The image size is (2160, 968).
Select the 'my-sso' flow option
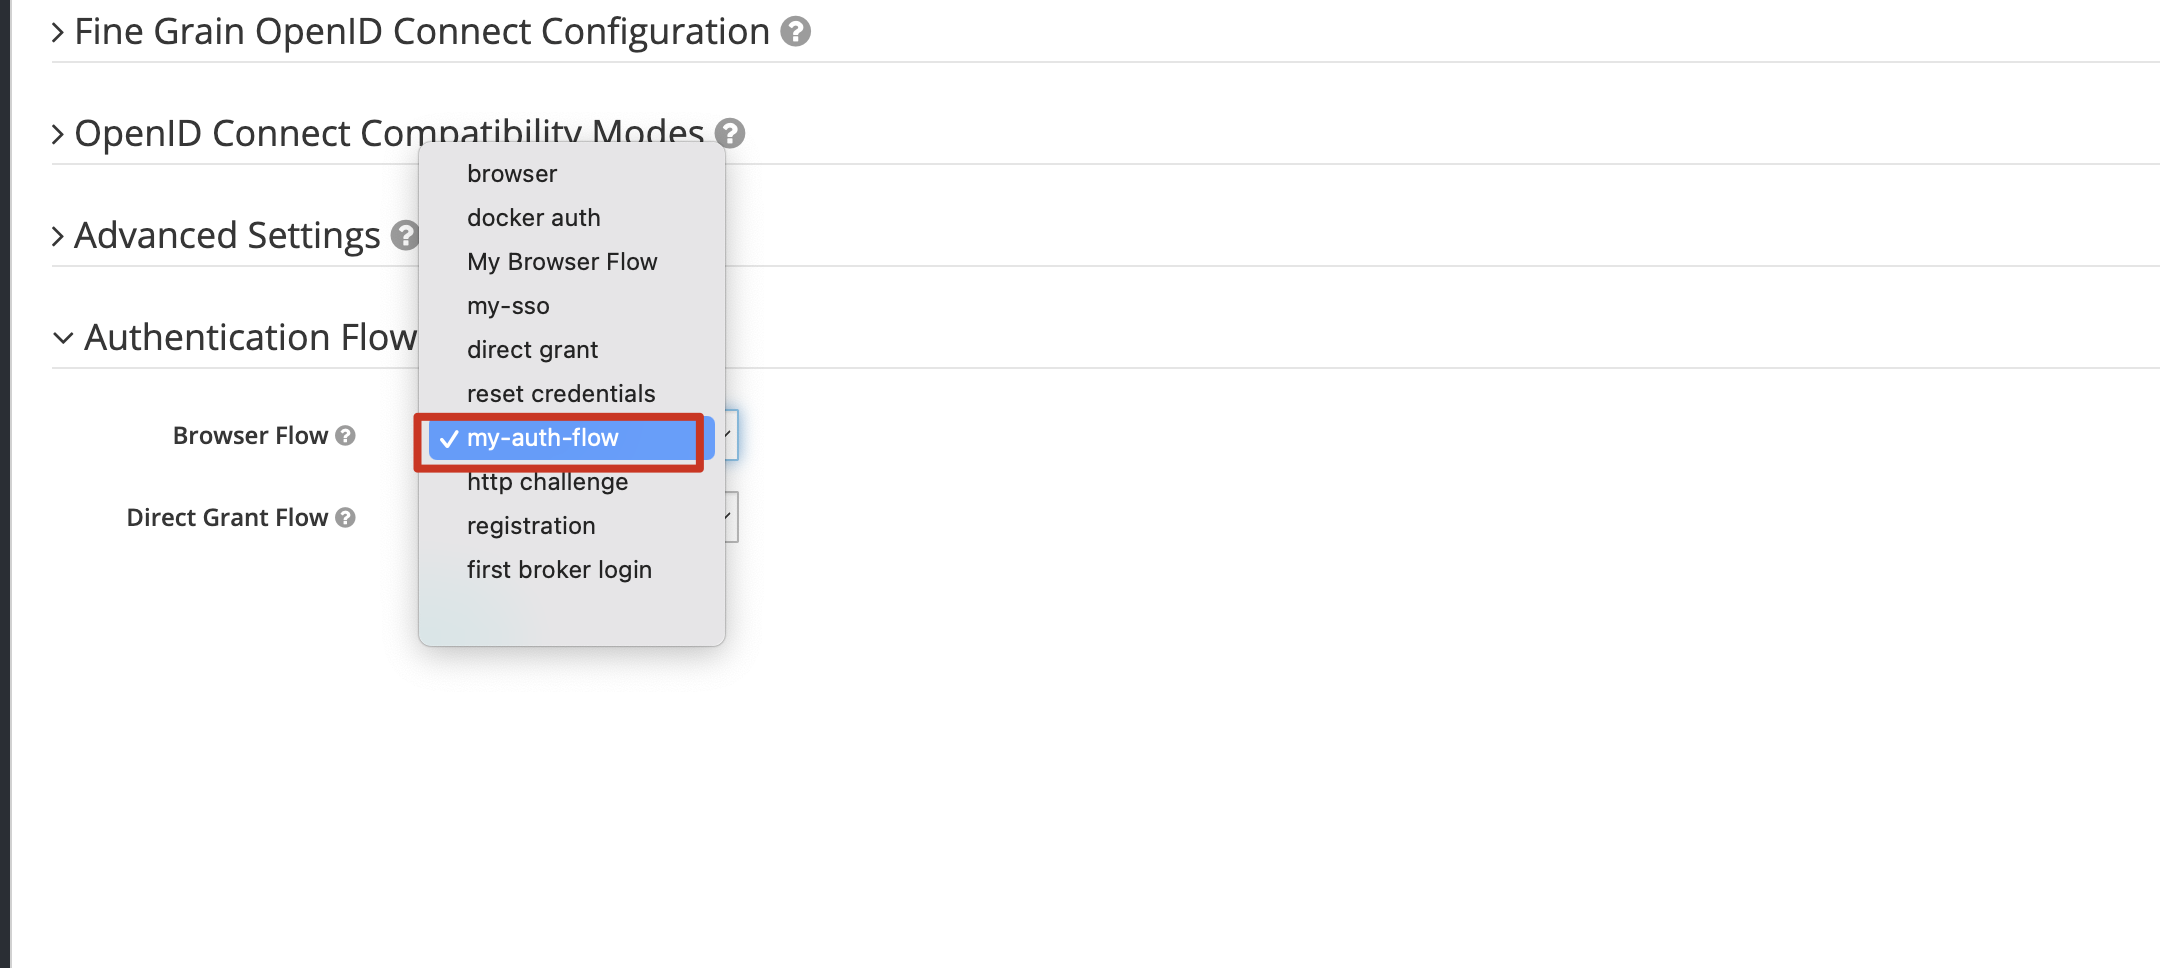(508, 306)
